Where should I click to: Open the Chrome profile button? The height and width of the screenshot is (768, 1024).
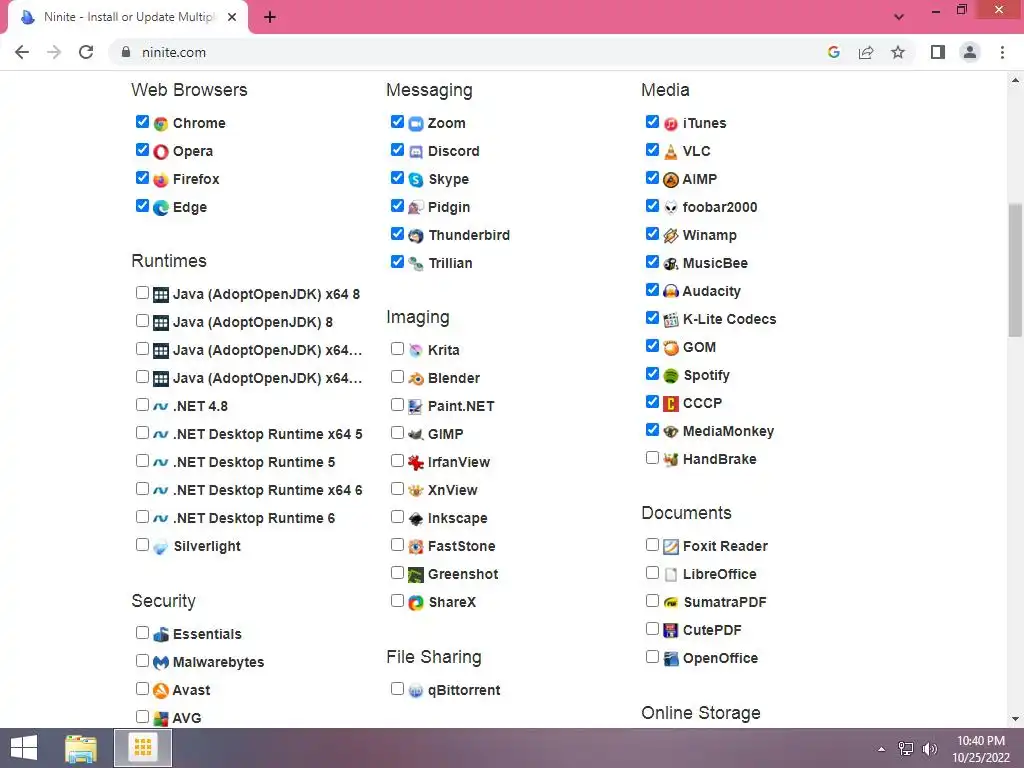click(970, 52)
